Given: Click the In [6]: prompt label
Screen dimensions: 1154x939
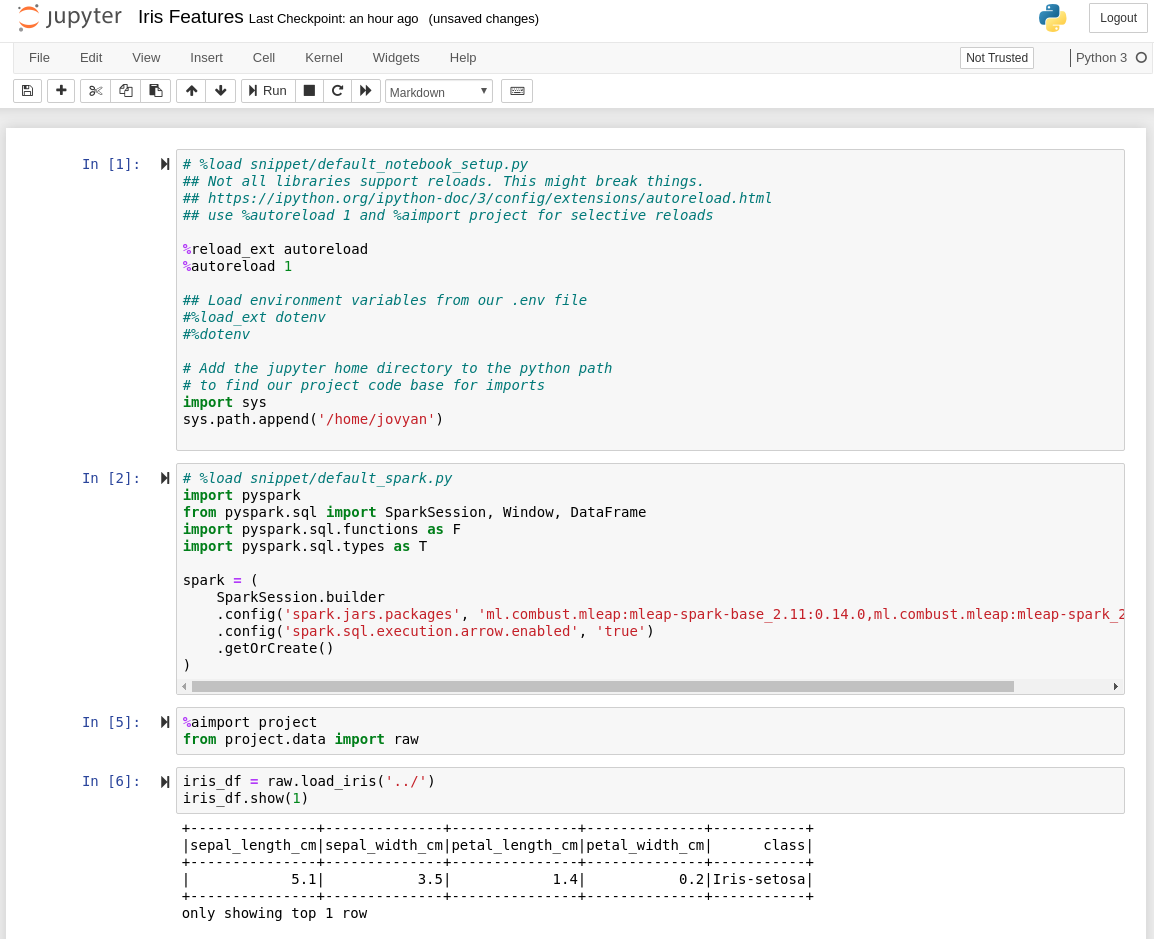Looking at the screenshot, I should coord(111,782).
